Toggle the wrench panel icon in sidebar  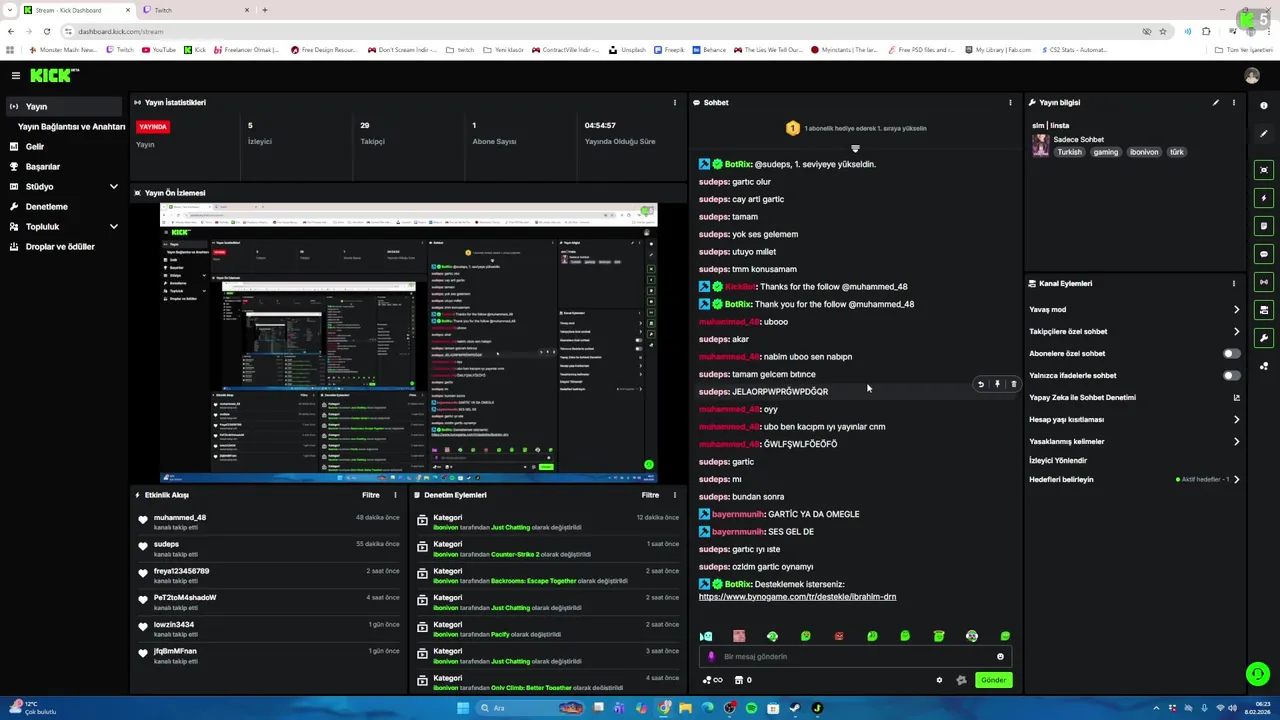[1264, 338]
